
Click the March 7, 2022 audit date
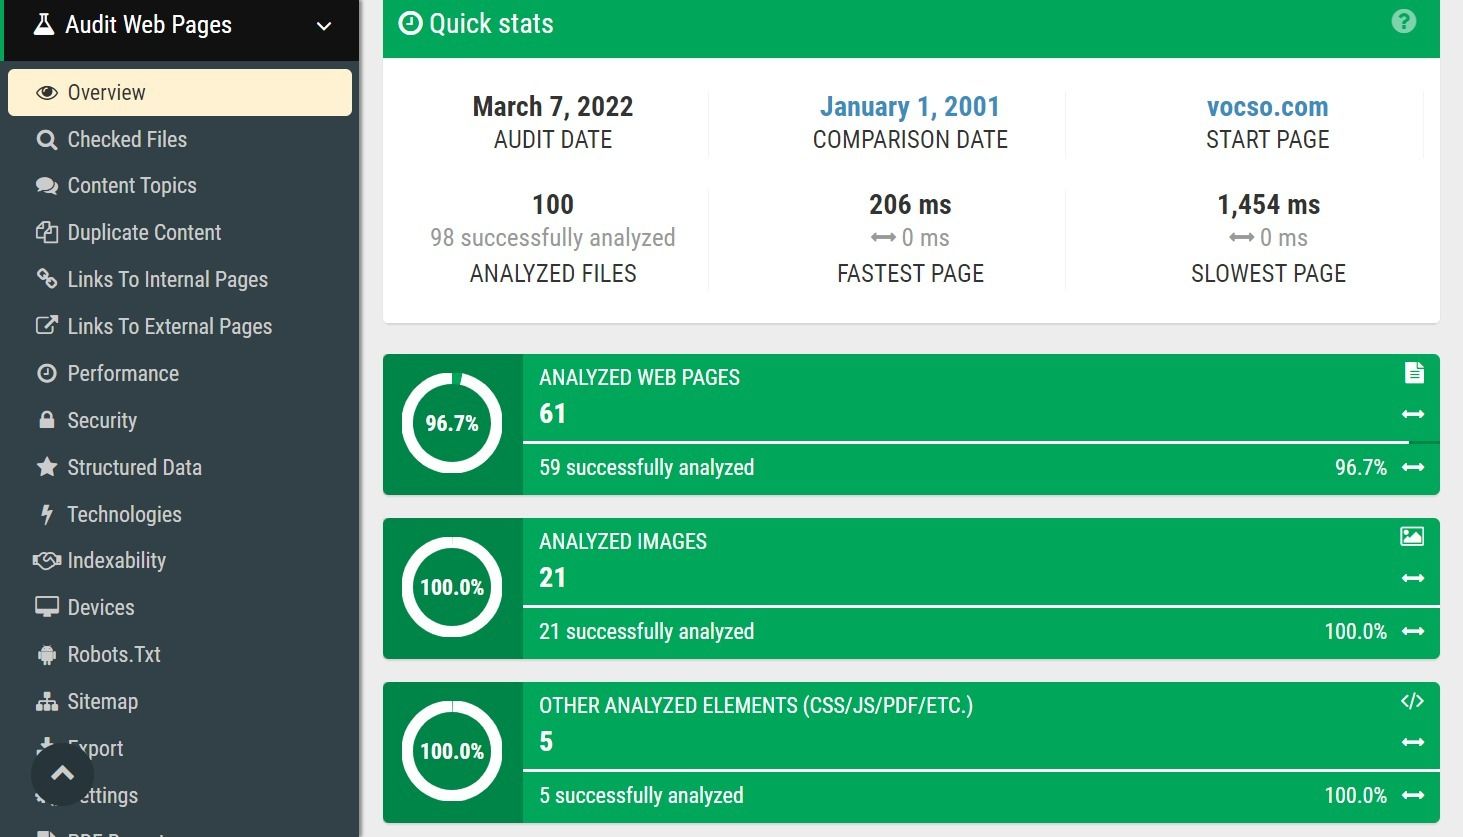pos(553,107)
